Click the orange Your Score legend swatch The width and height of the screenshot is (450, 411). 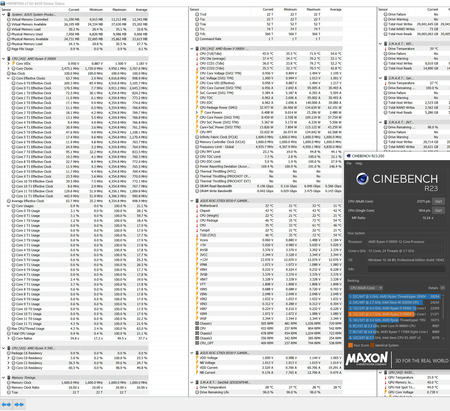click(x=350, y=345)
